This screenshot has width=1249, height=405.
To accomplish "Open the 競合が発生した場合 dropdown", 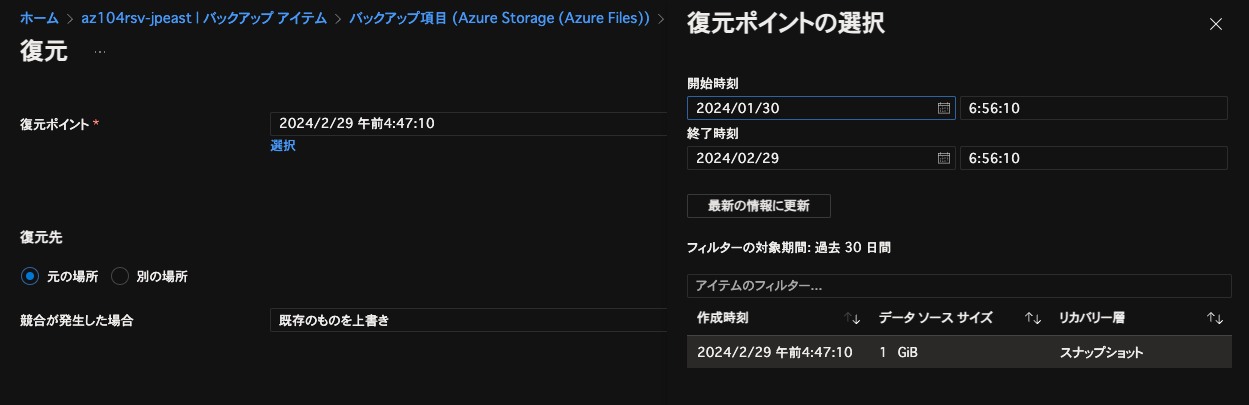I will tap(468, 320).
